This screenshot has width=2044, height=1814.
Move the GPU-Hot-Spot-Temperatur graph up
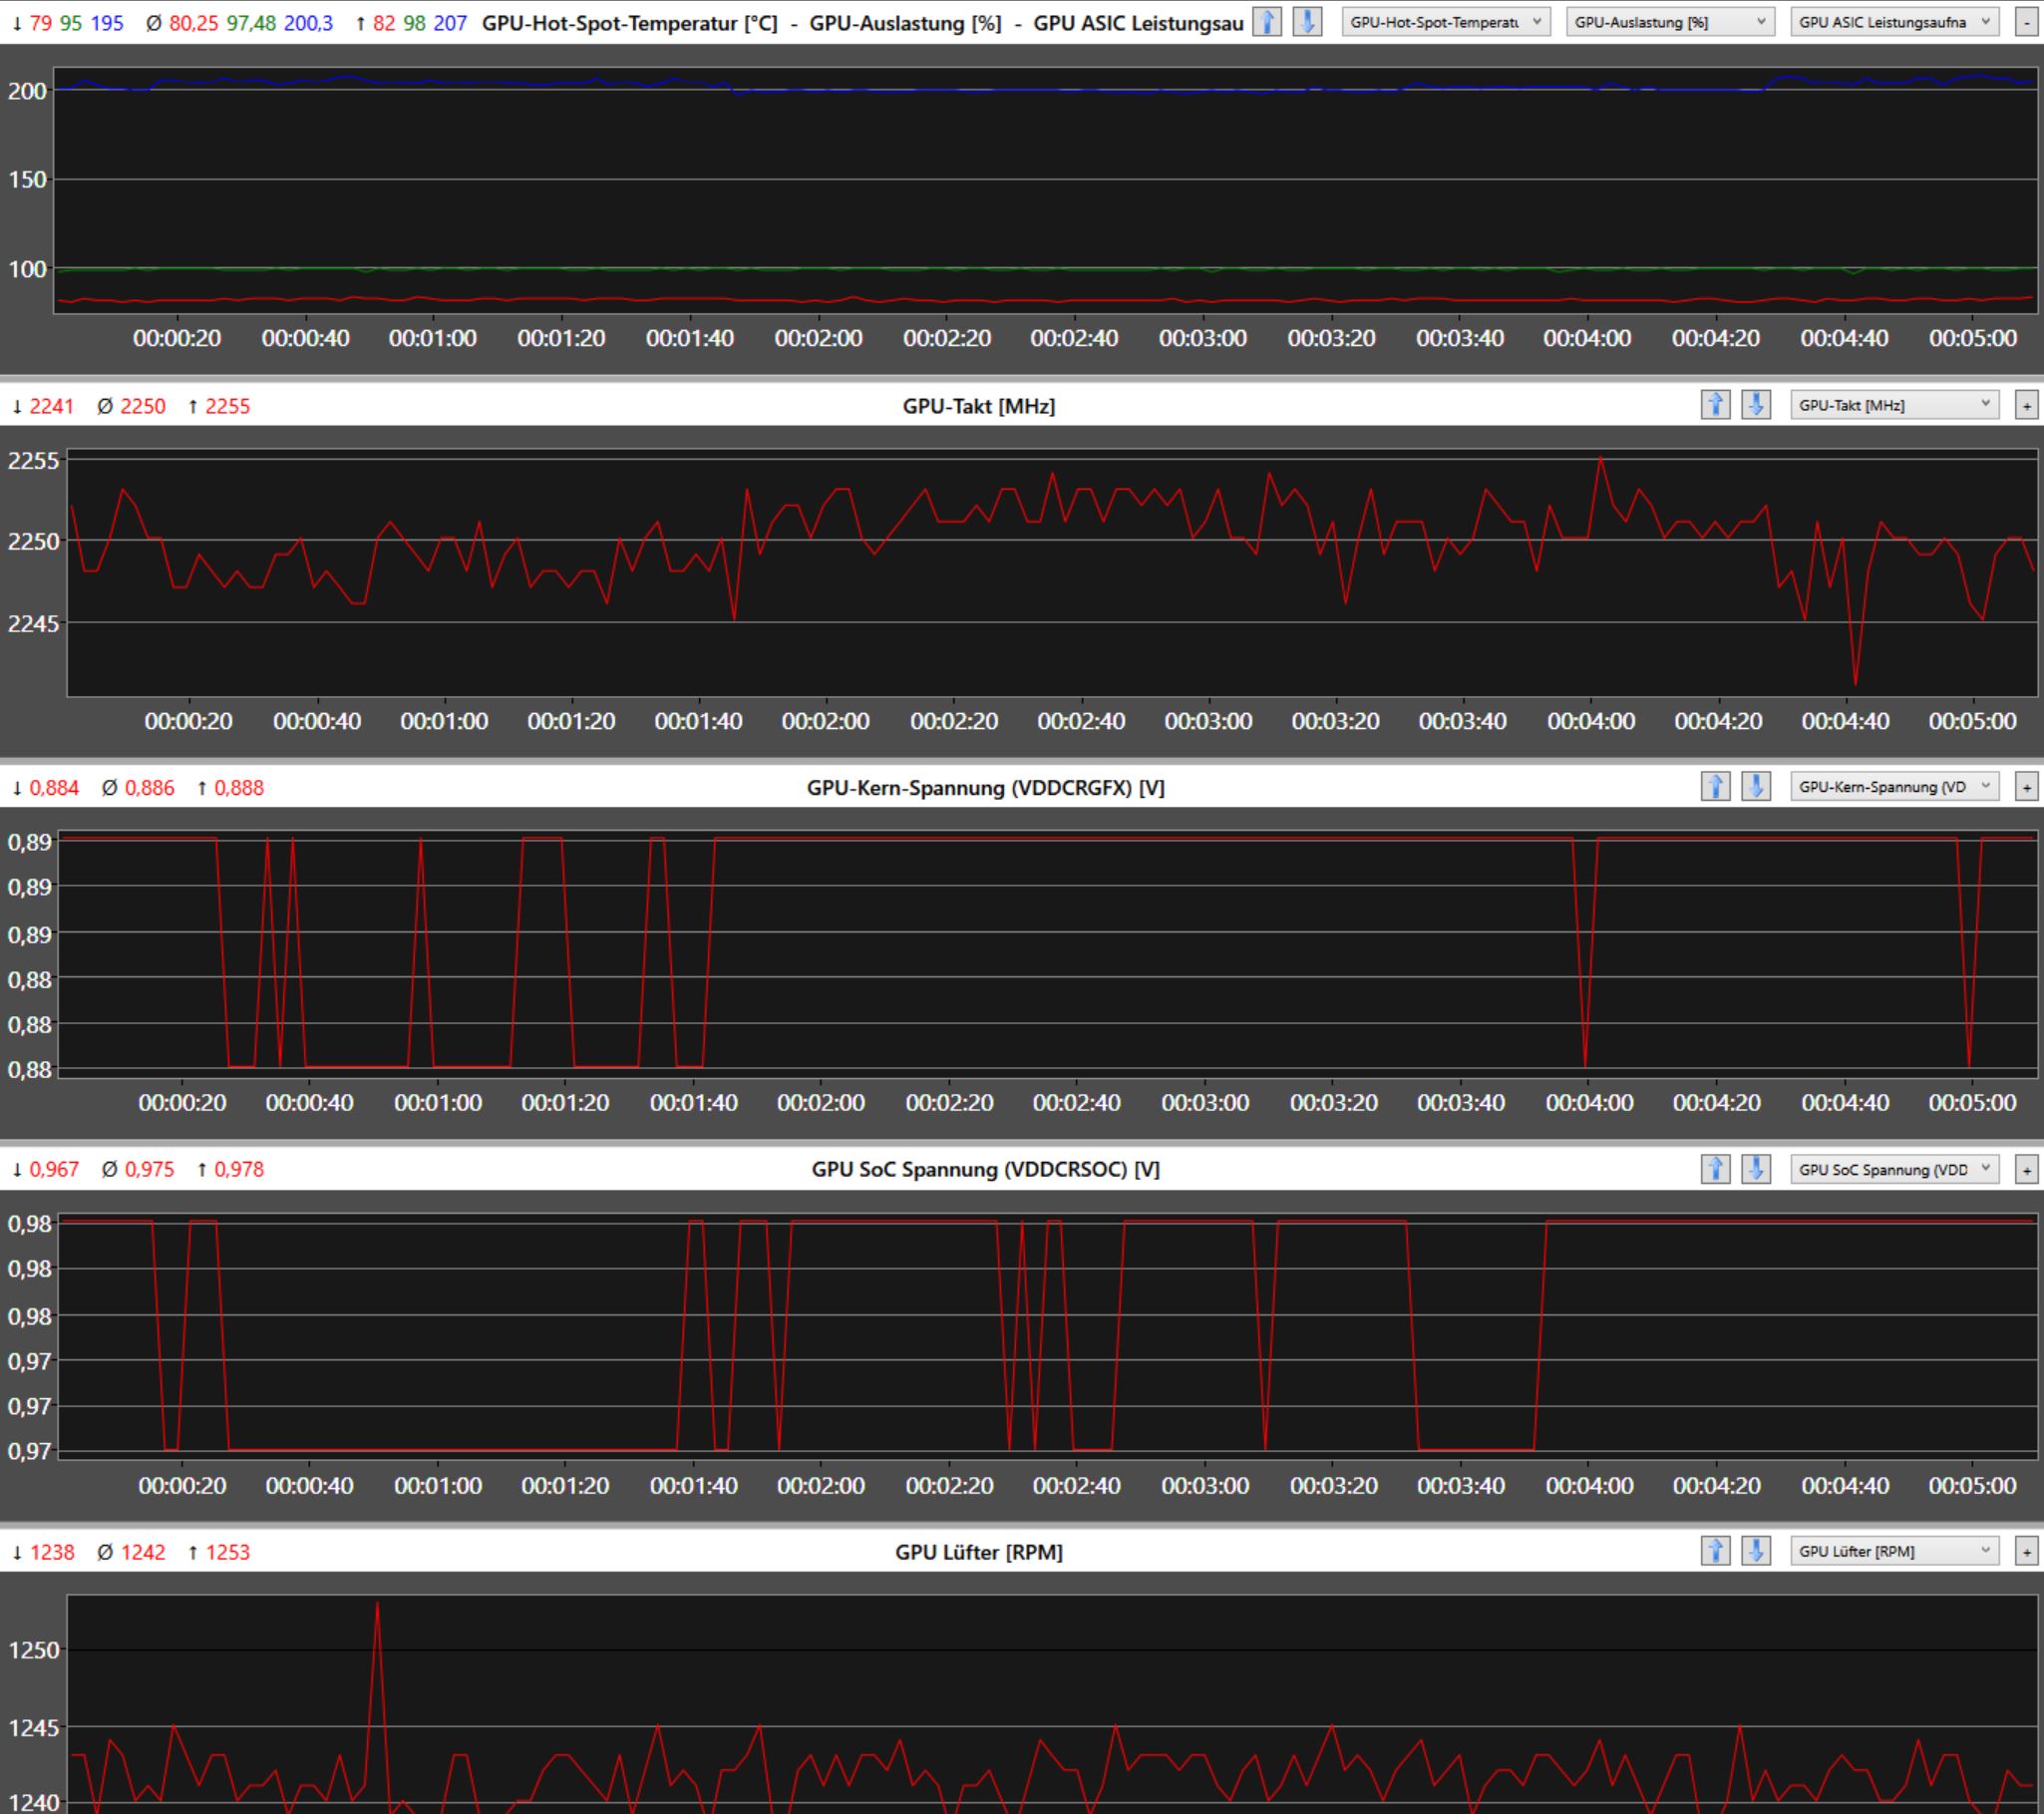coord(1267,22)
